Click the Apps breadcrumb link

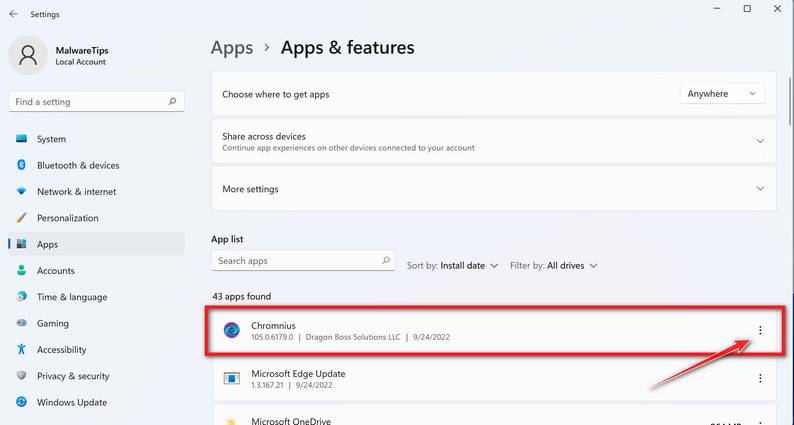click(x=231, y=48)
